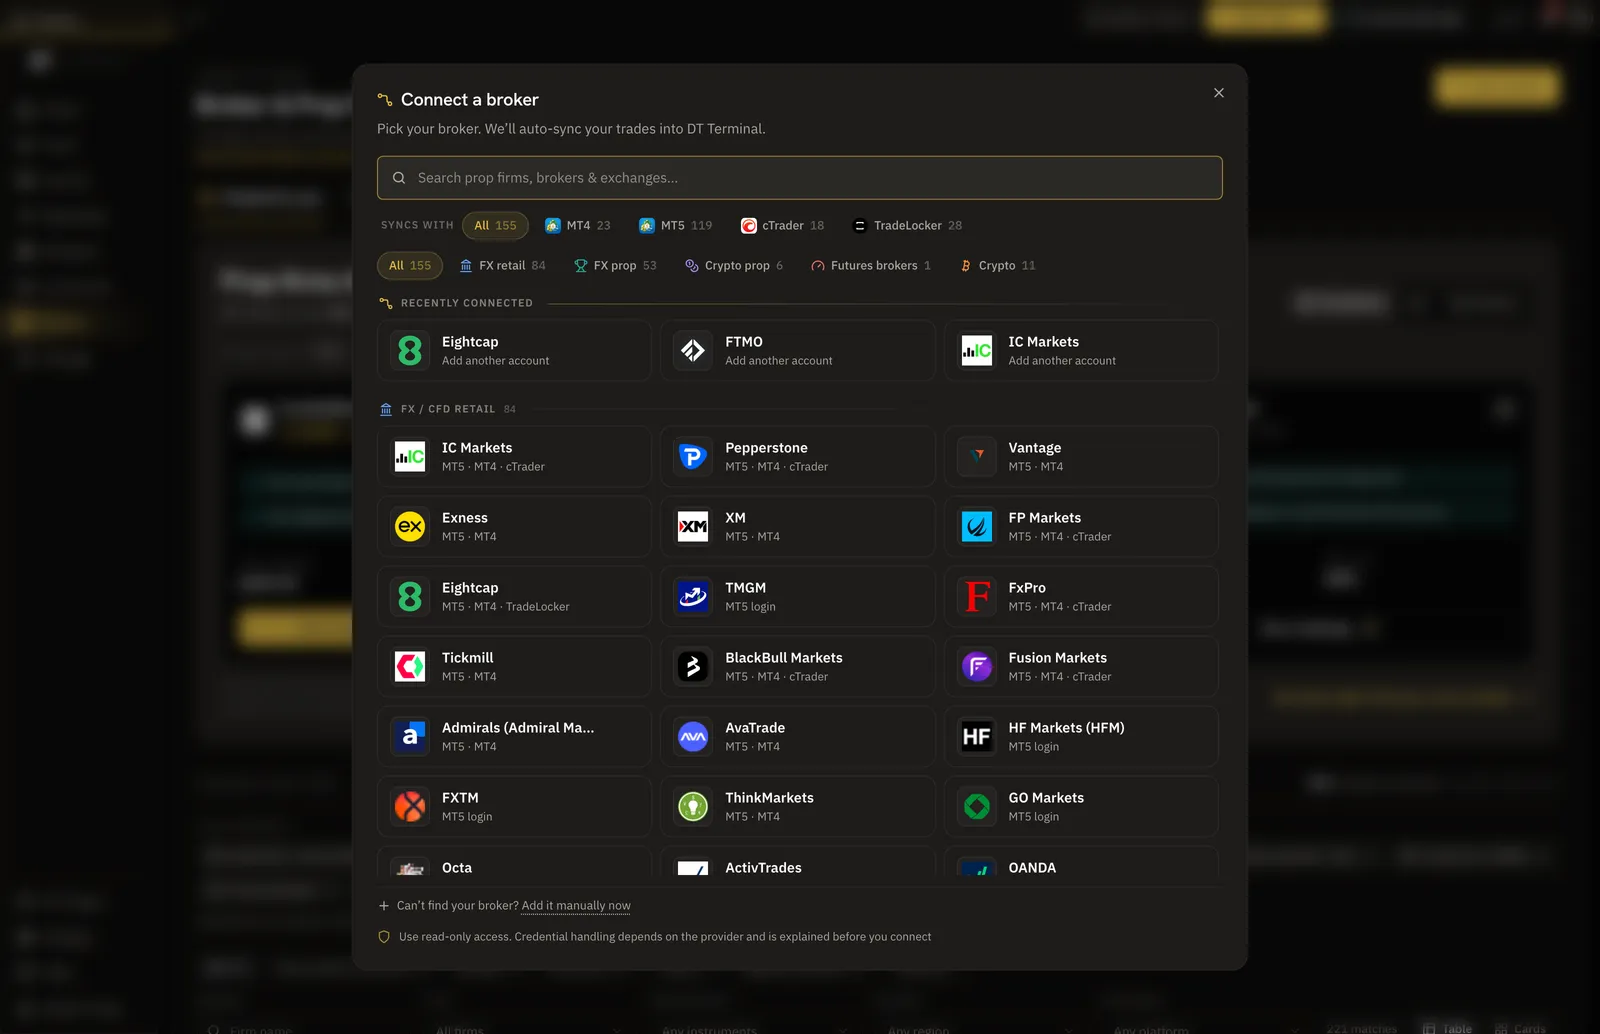
Task: Click AvaTrade name text
Action: (755, 728)
